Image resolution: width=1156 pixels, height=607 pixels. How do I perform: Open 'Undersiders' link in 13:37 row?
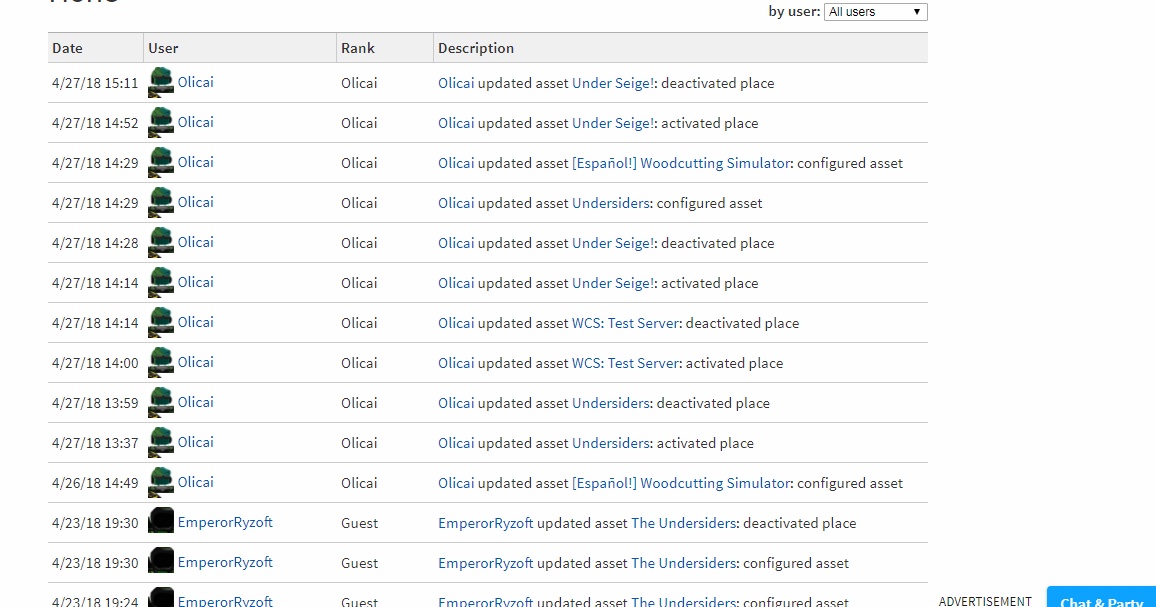(611, 443)
